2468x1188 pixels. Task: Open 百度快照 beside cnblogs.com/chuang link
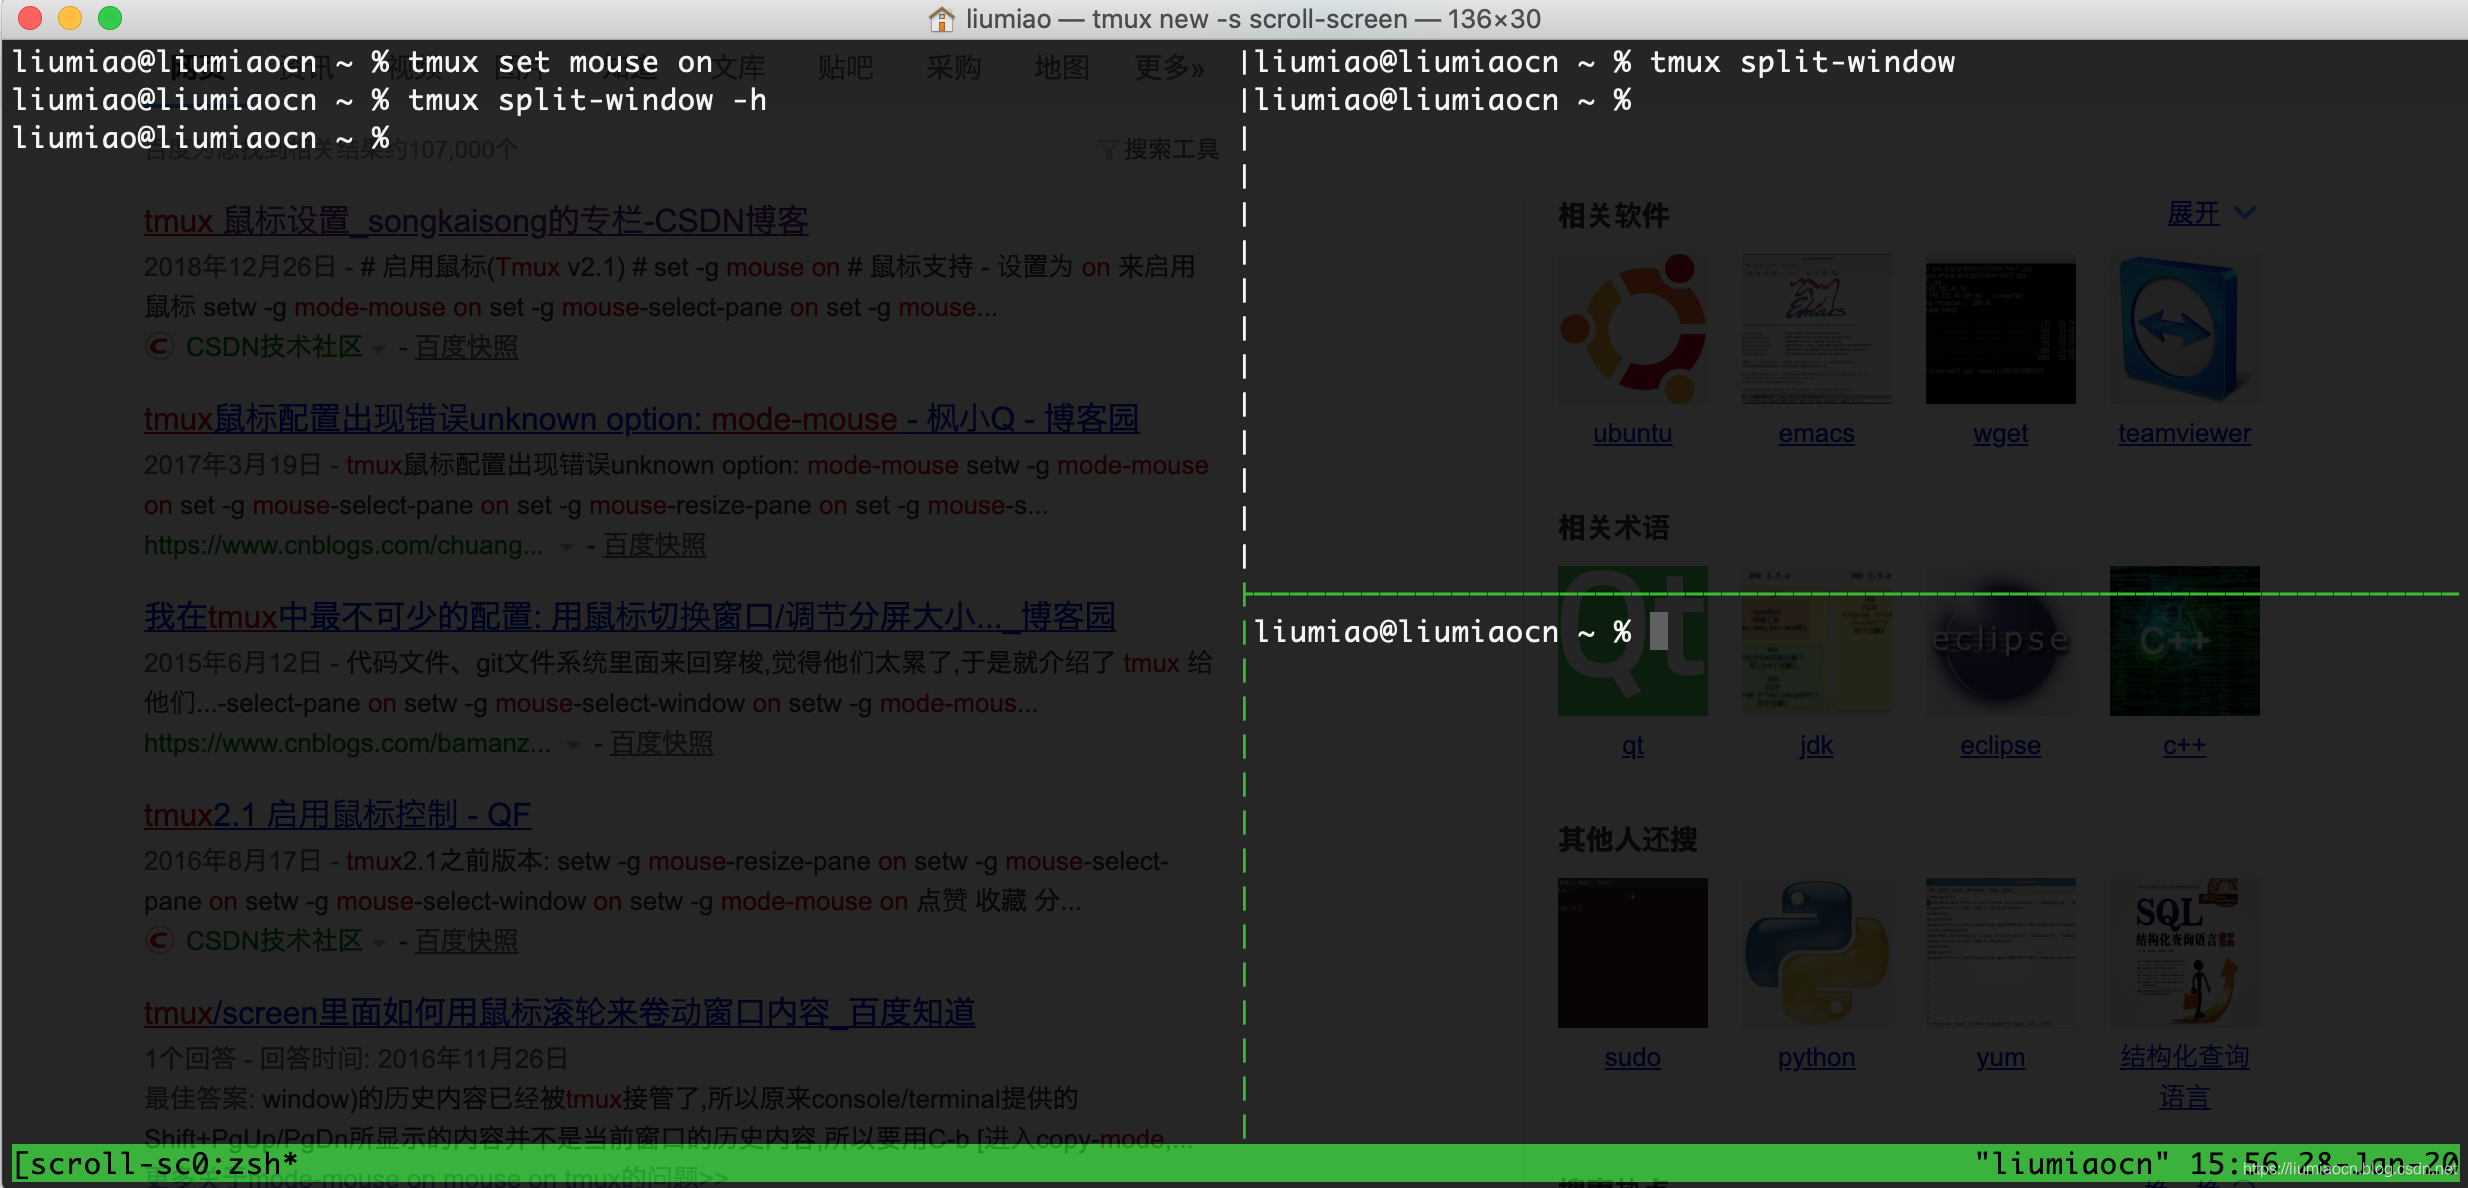(654, 545)
